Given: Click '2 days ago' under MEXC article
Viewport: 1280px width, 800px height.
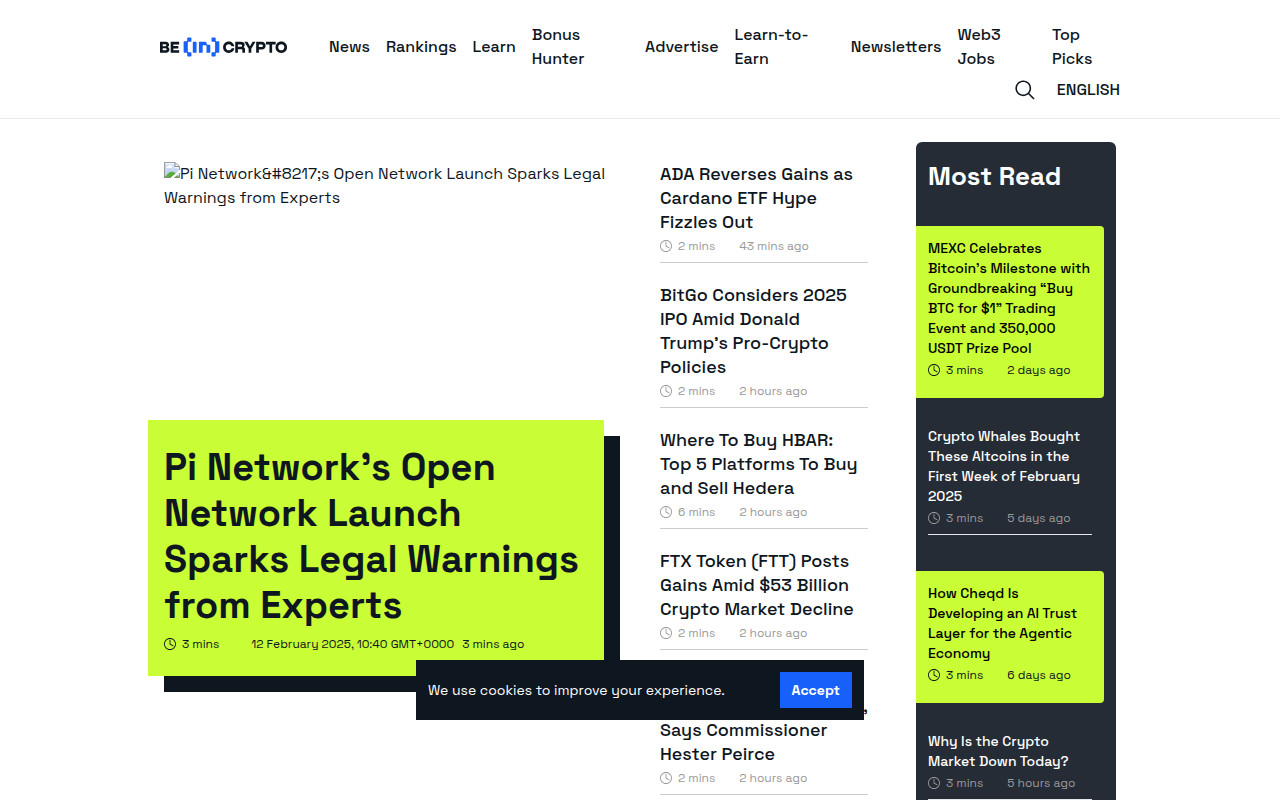Looking at the screenshot, I should click(1038, 370).
